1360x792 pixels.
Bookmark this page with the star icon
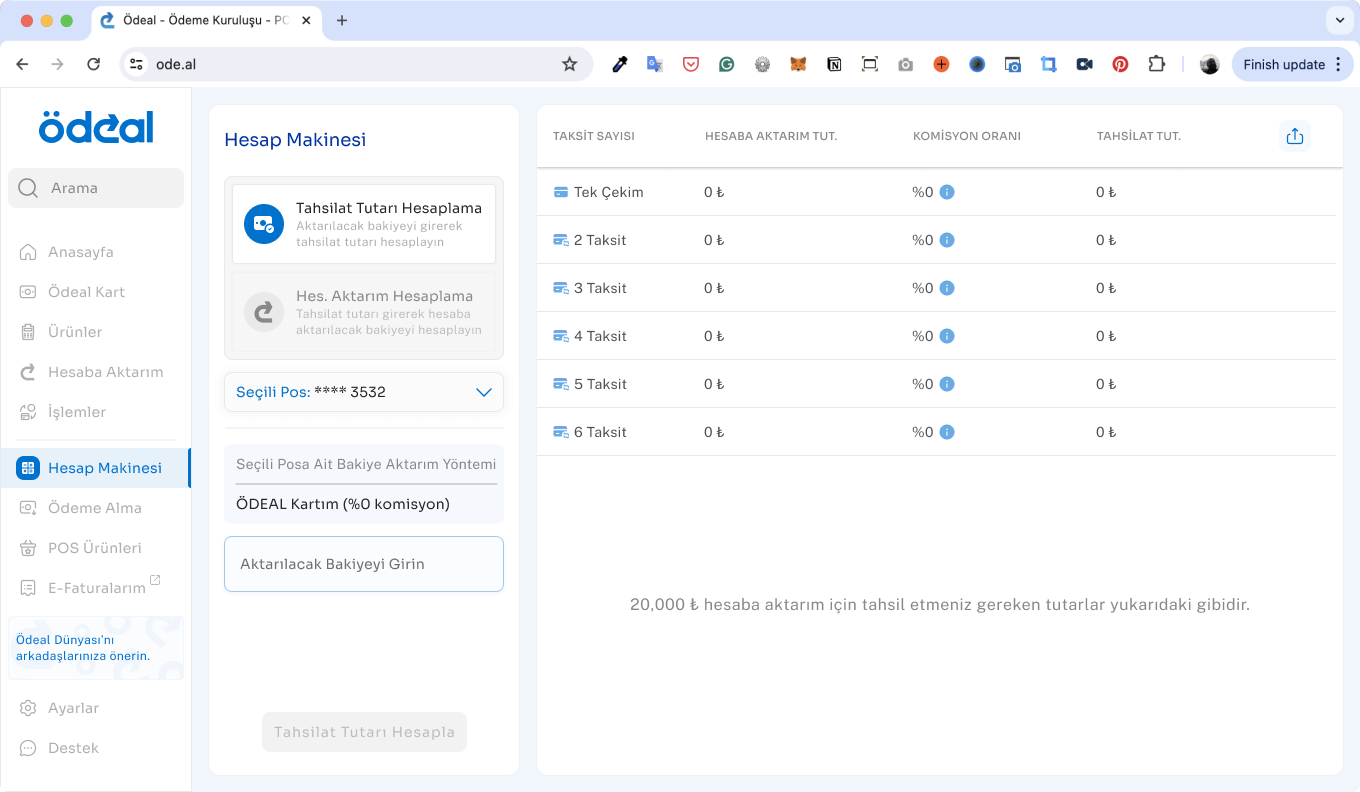point(569,64)
